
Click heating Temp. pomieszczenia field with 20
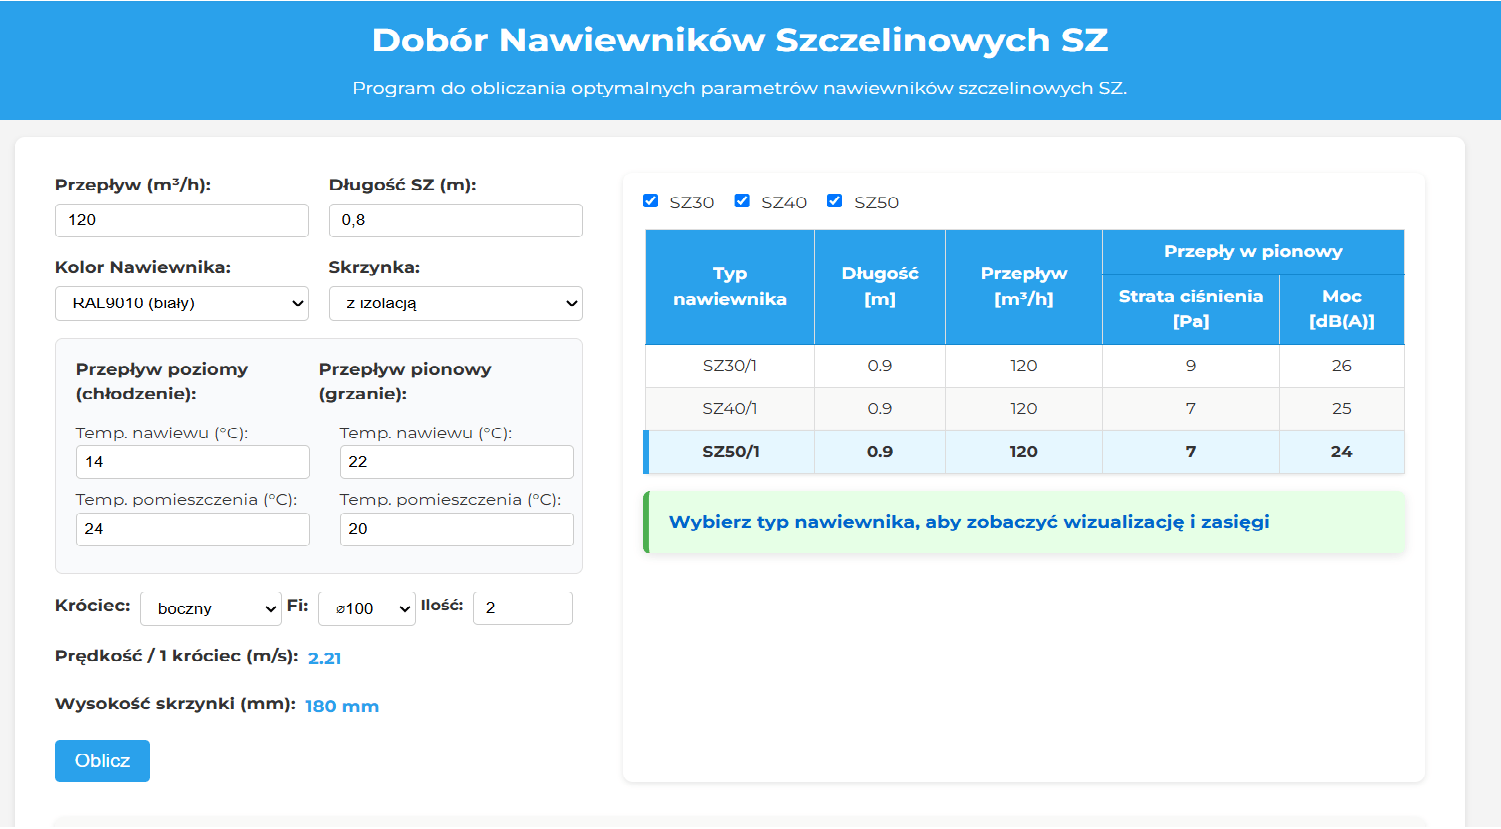pyautogui.click(x=457, y=529)
